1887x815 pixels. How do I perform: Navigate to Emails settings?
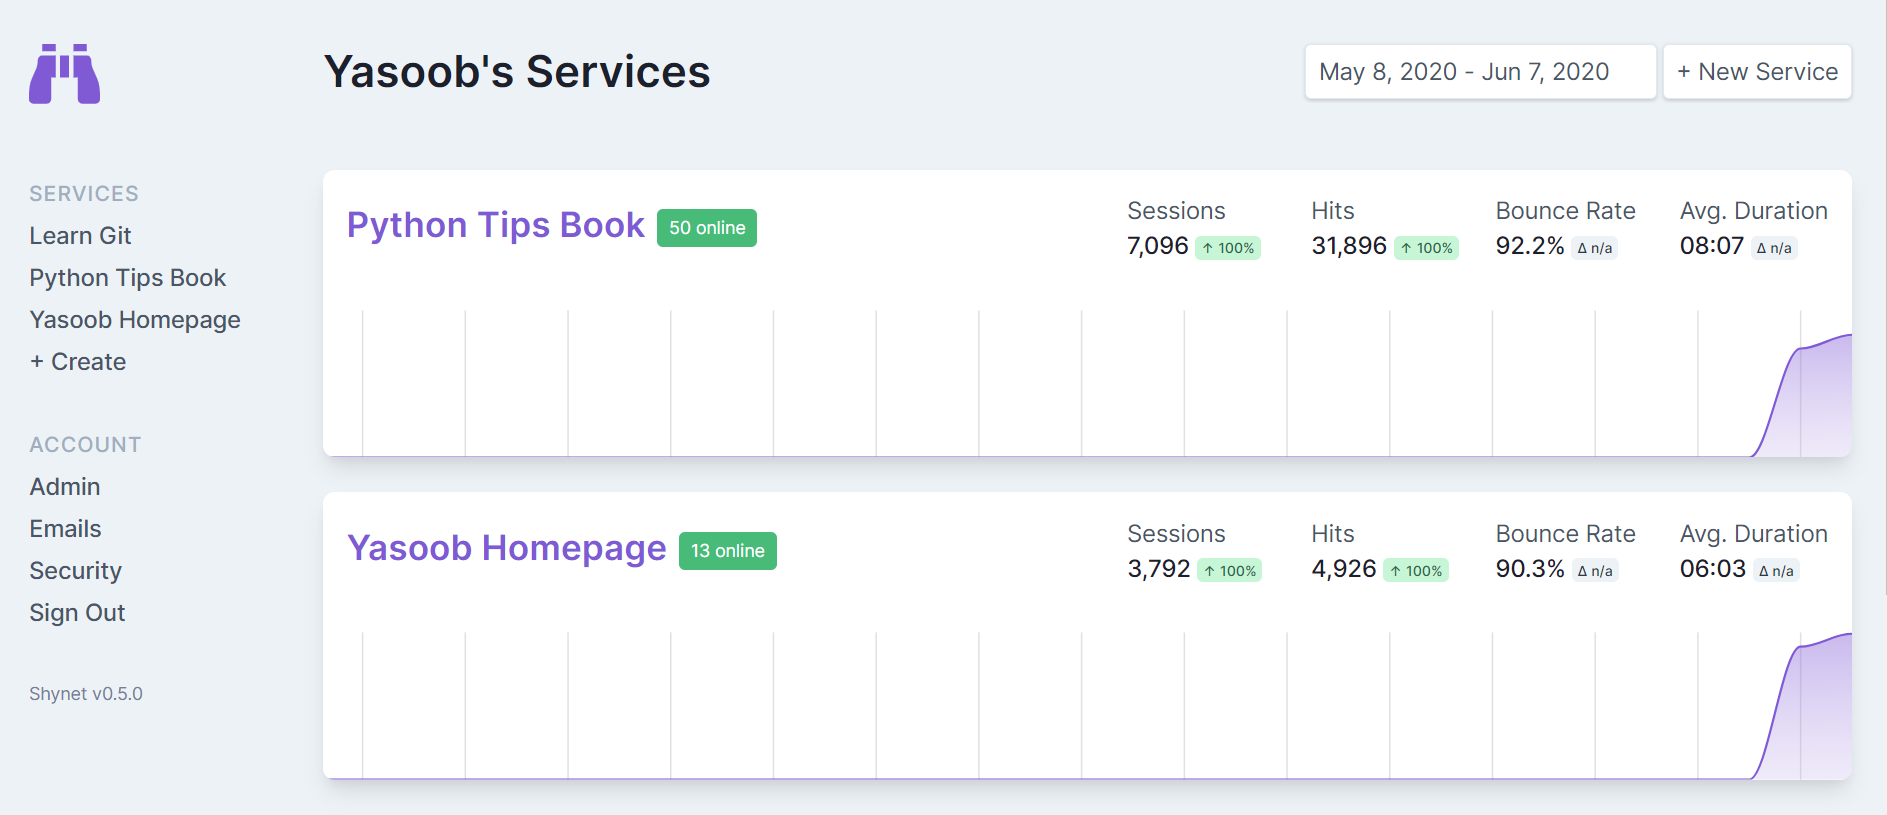tap(65, 529)
